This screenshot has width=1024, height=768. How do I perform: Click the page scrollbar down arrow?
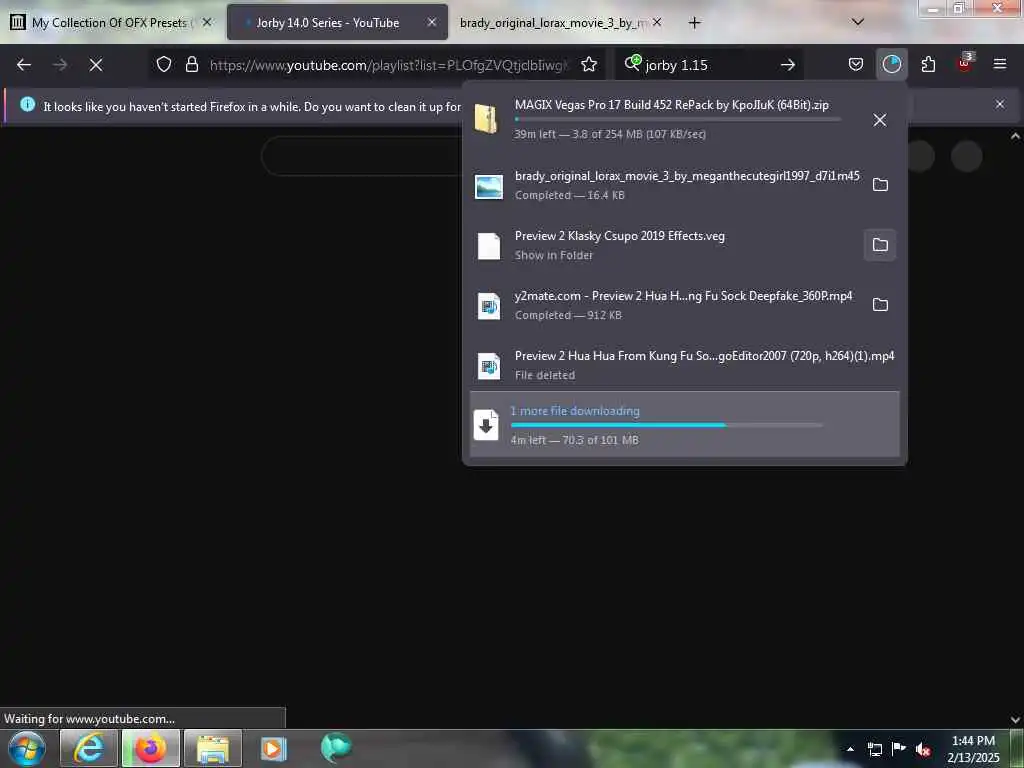[x=1016, y=720]
